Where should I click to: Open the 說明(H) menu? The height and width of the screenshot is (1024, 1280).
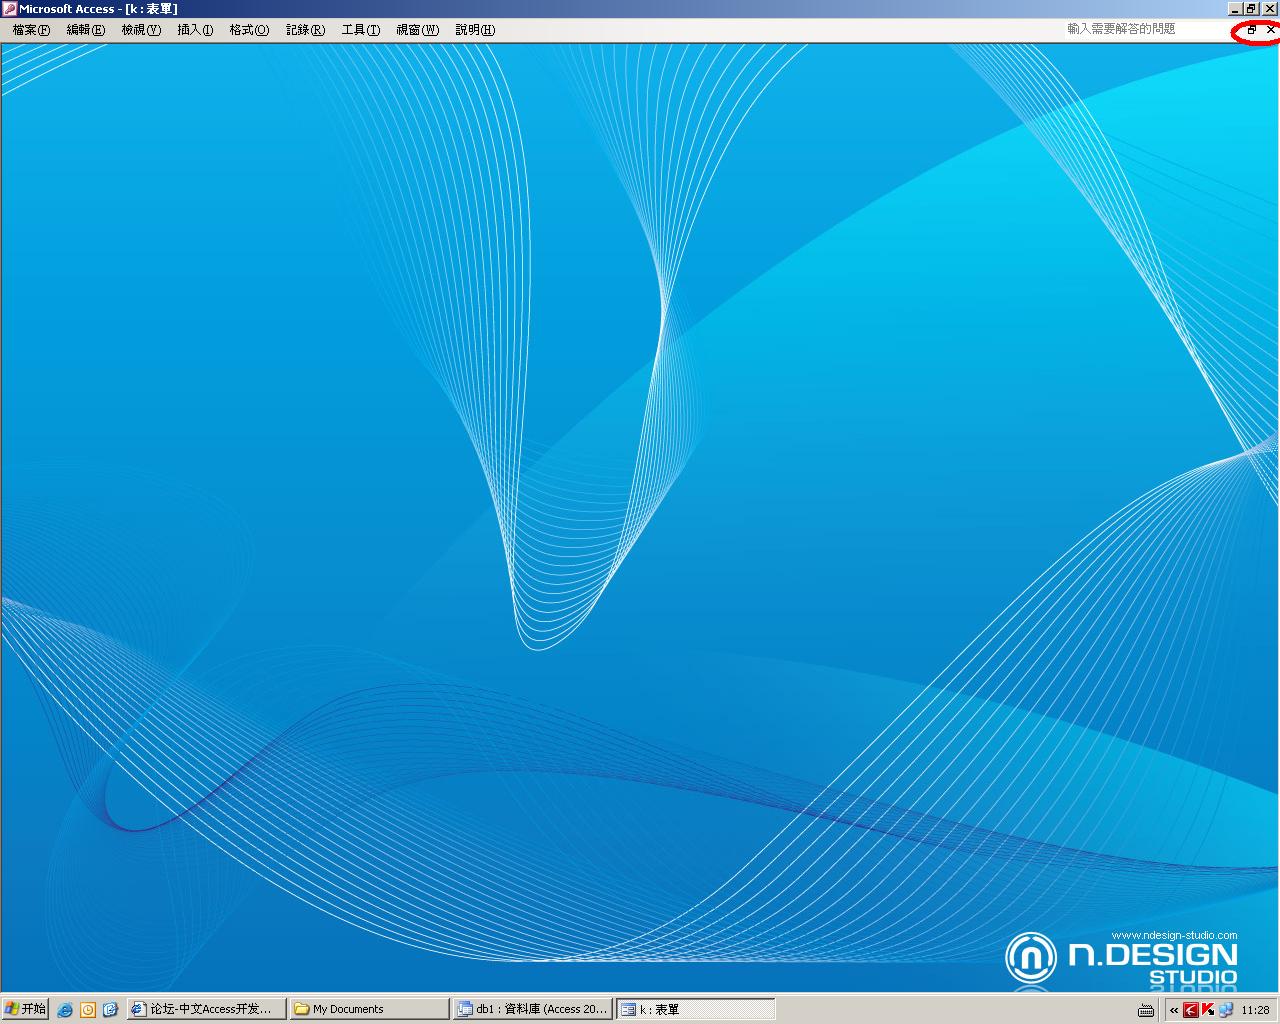click(x=475, y=30)
